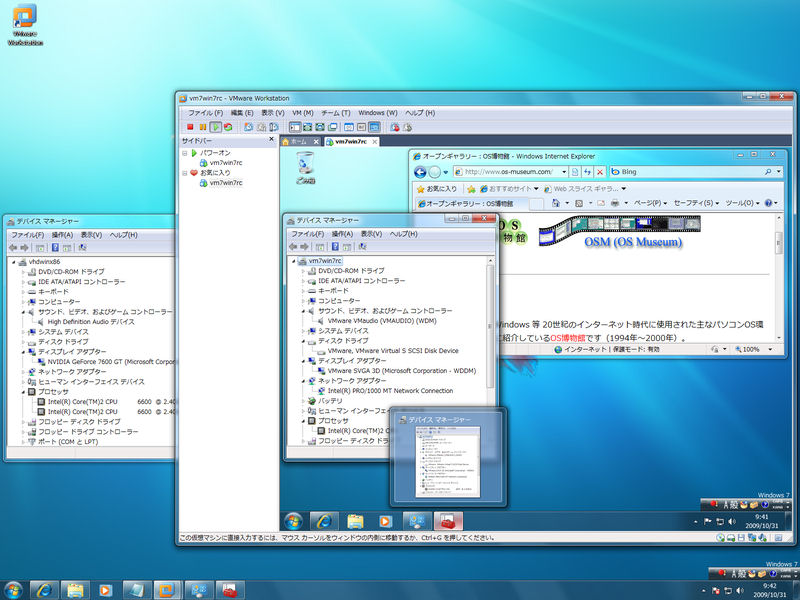
Task: Open the おすすめサイト dropdown in IE favorites bar
Action: point(536,189)
